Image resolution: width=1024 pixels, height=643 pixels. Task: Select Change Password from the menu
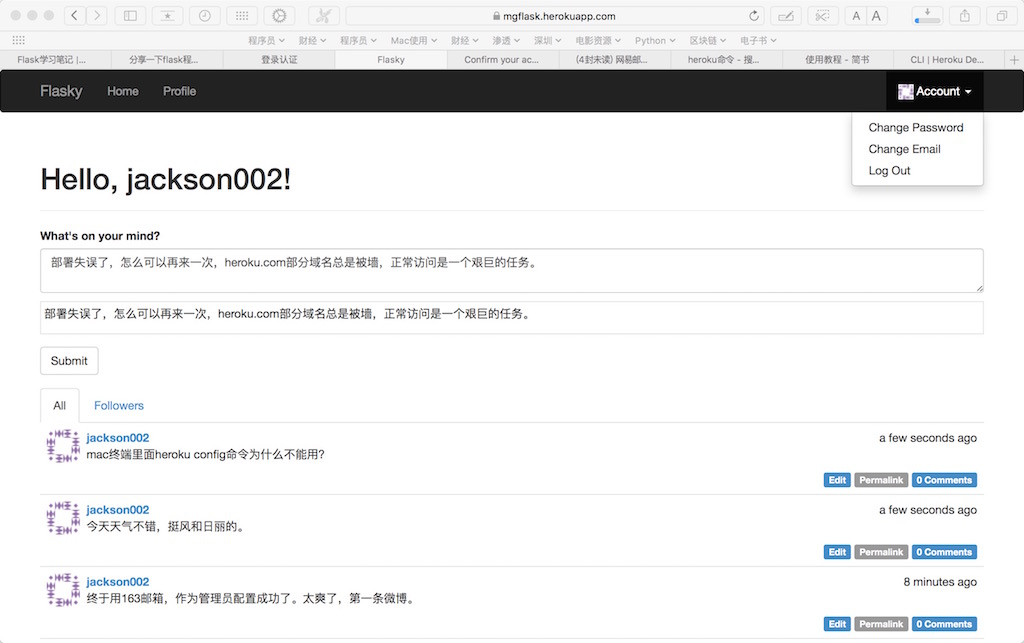tap(915, 127)
